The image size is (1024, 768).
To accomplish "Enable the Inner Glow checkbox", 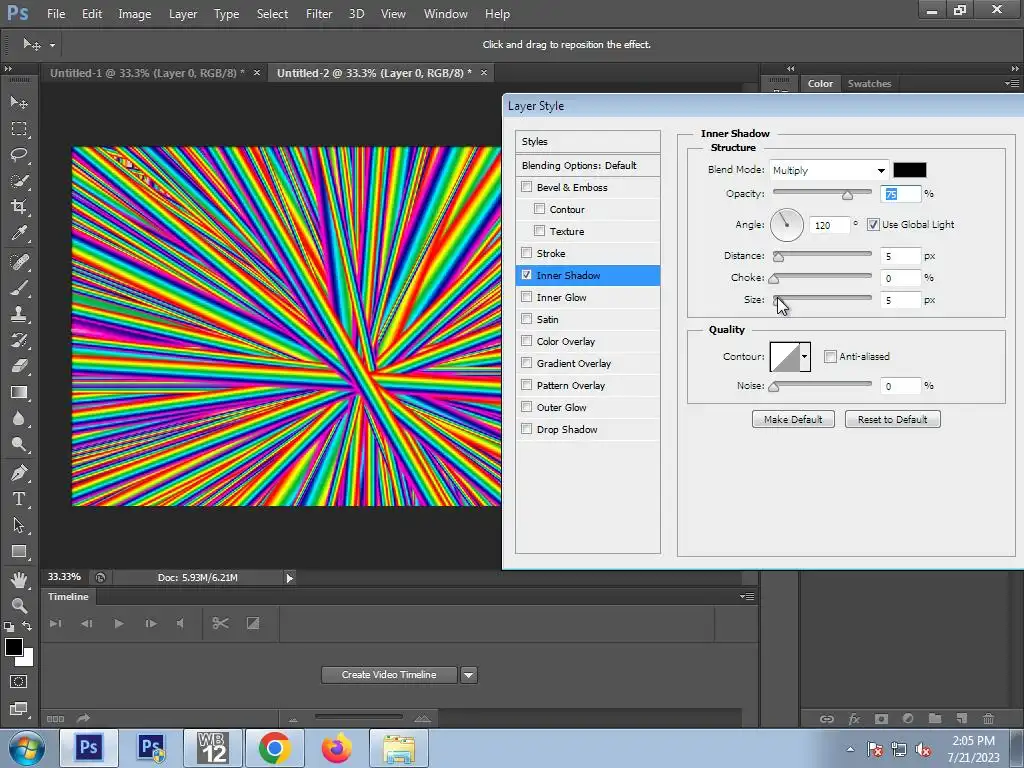I will [x=526, y=297].
